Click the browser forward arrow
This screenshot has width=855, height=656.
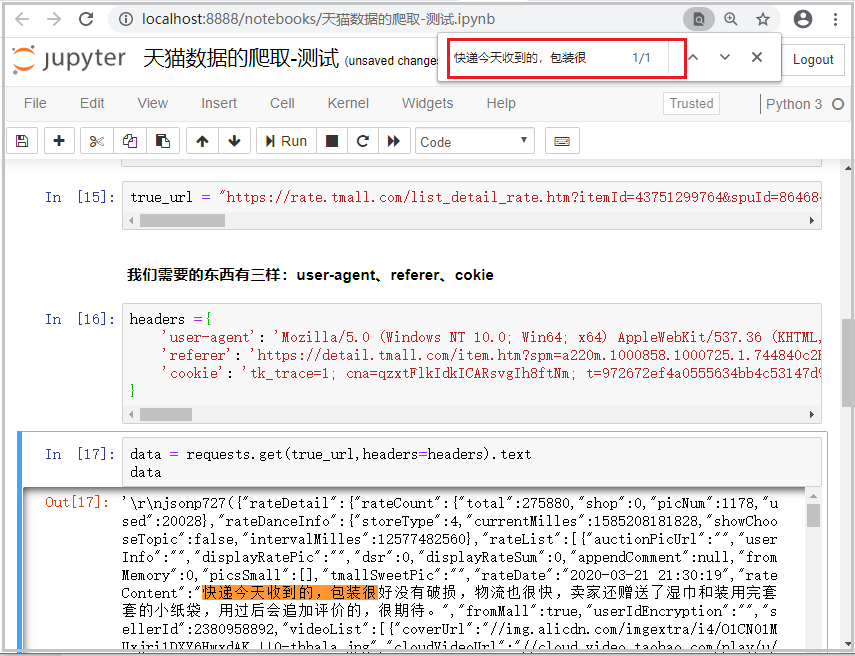[54, 19]
